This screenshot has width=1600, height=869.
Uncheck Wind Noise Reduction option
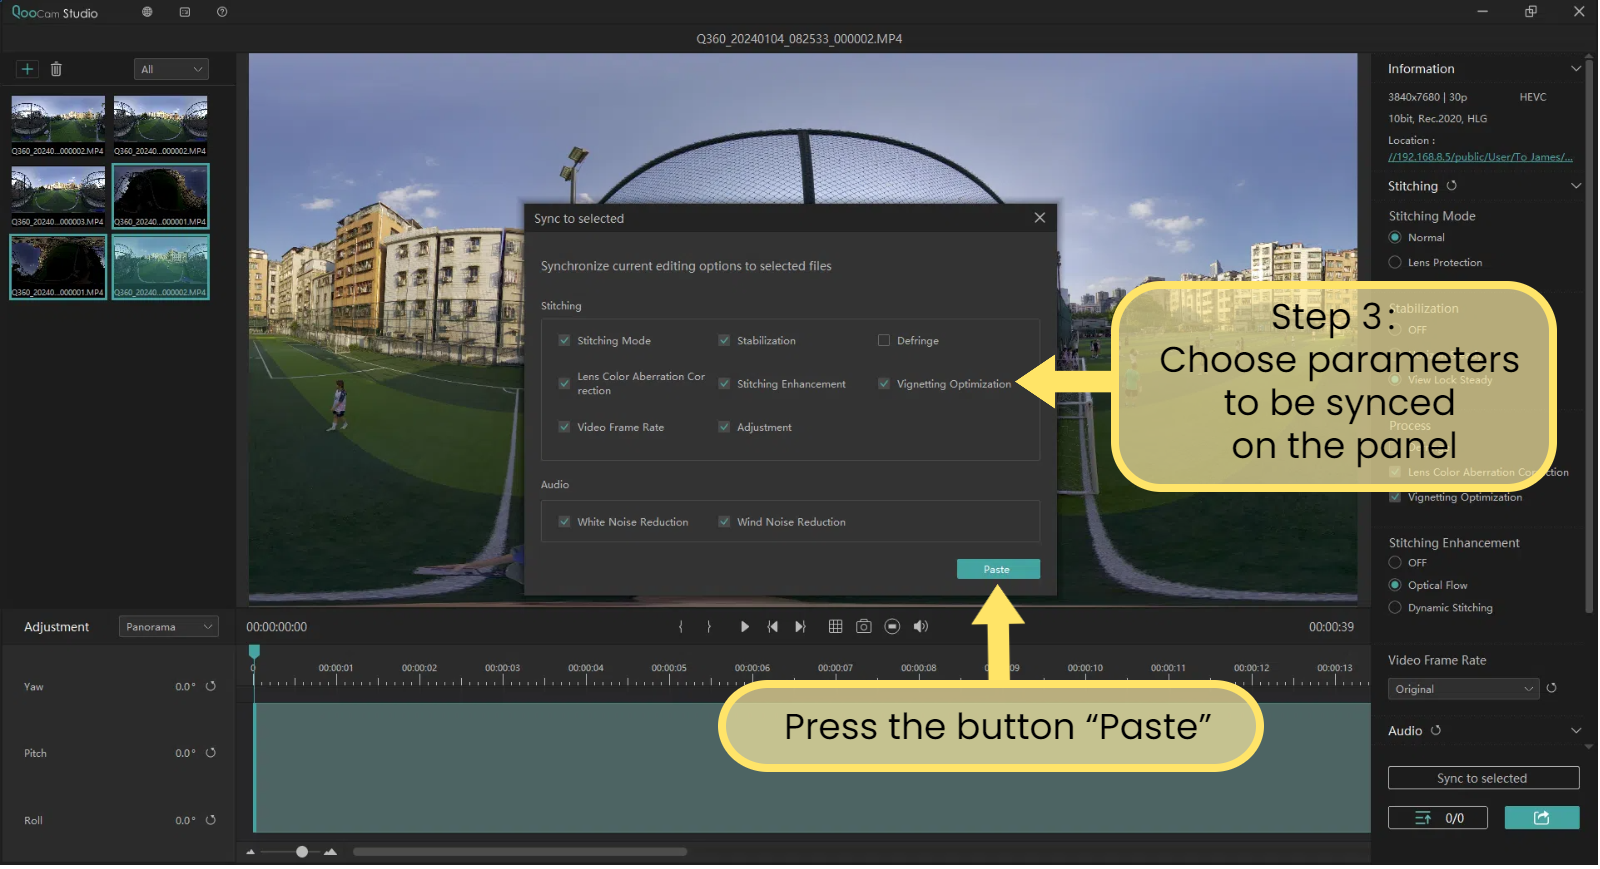point(724,522)
